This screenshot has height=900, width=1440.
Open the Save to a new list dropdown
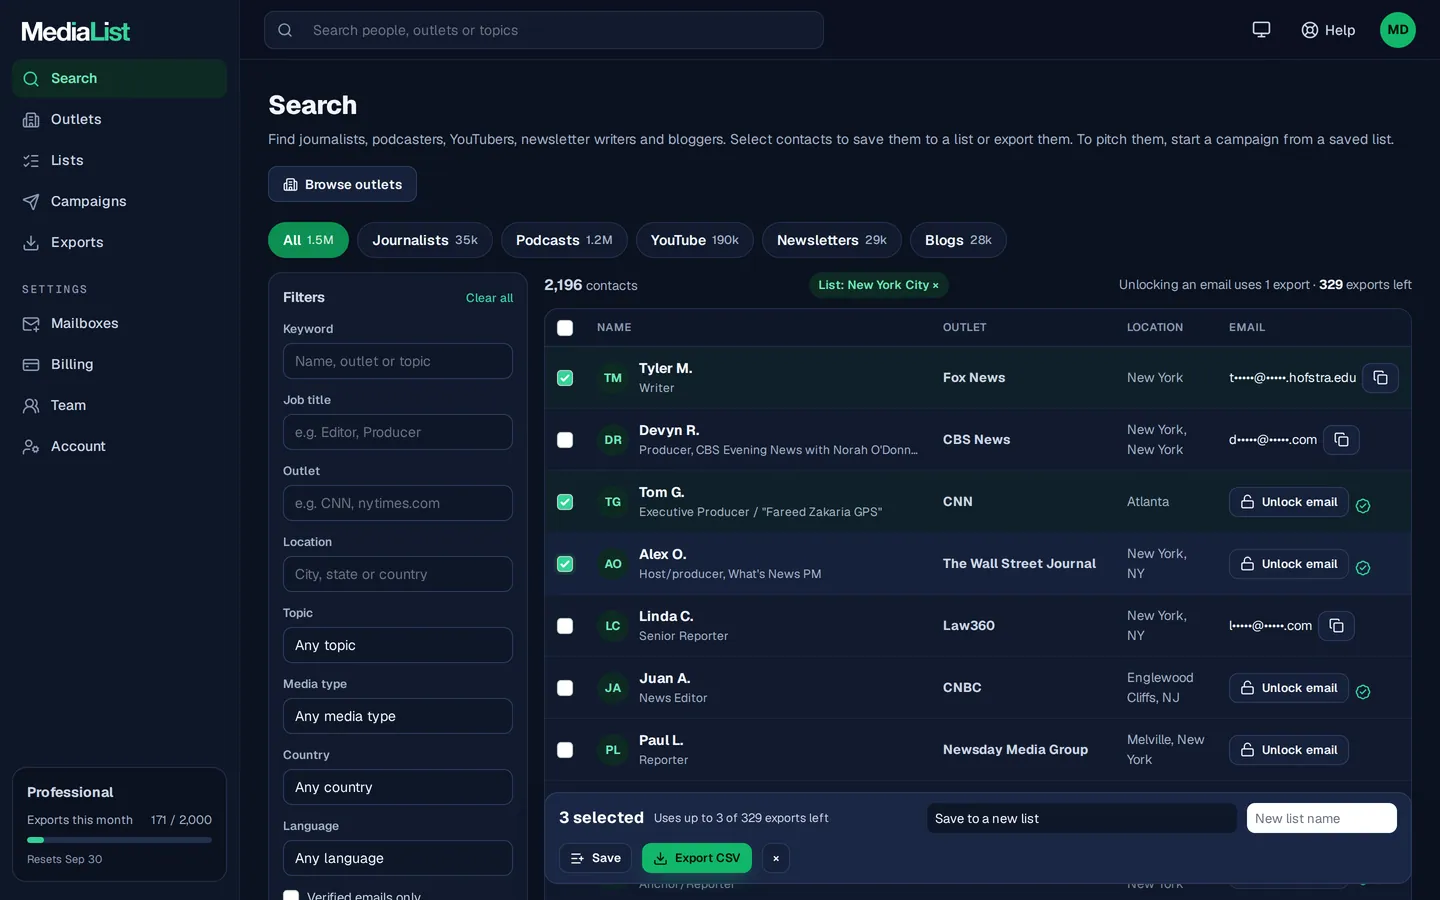coord(1082,818)
